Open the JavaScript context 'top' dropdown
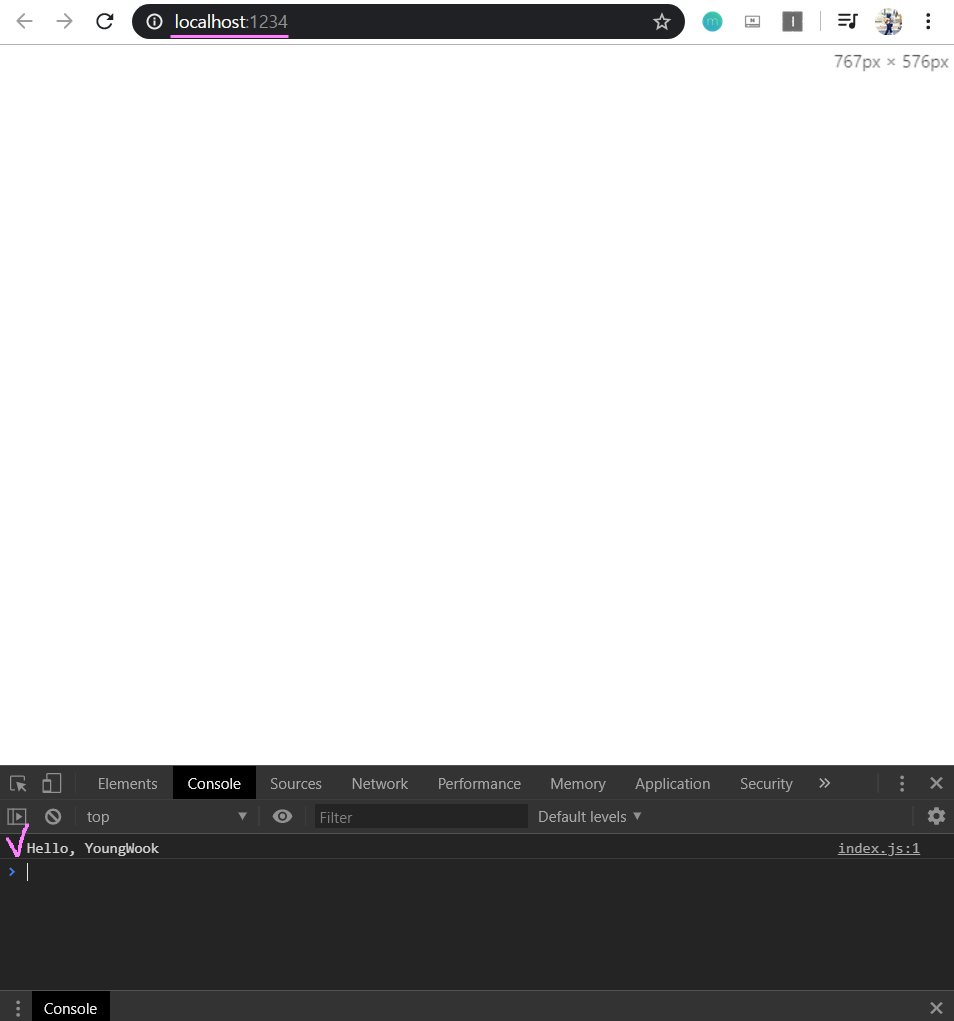954x1021 pixels. pyautogui.click(x=166, y=817)
